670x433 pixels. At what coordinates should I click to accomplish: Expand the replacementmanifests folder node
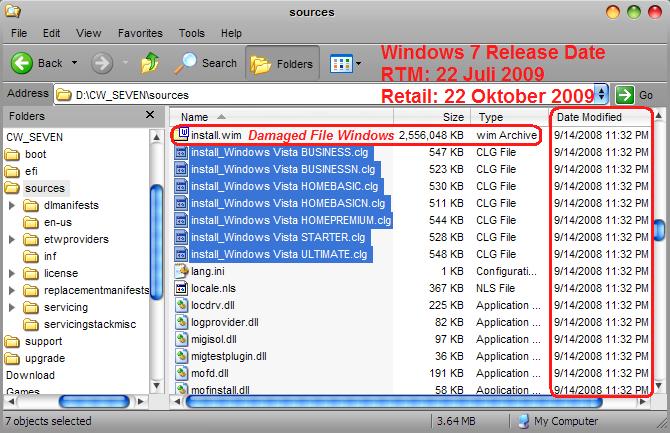(x=12, y=290)
